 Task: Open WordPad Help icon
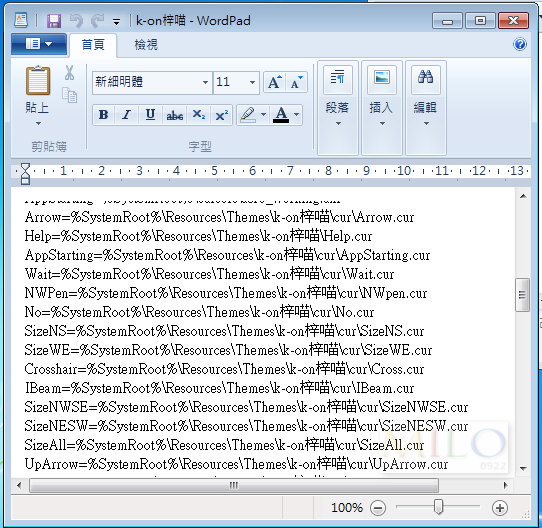click(520, 44)
